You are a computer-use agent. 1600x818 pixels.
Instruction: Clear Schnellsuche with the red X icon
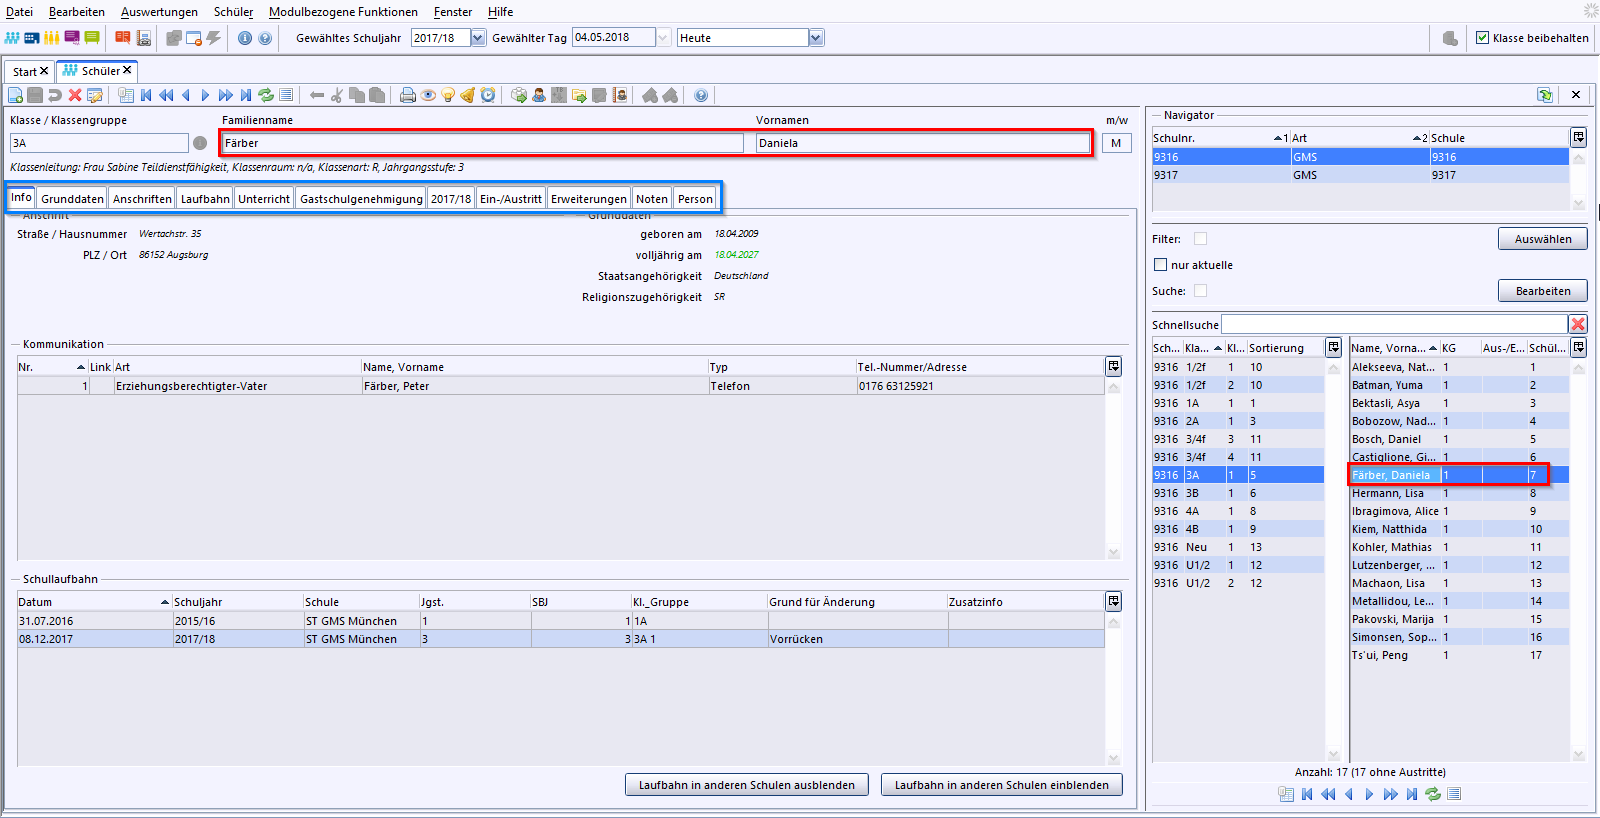pyautogui.click(x=1578, y=324)
